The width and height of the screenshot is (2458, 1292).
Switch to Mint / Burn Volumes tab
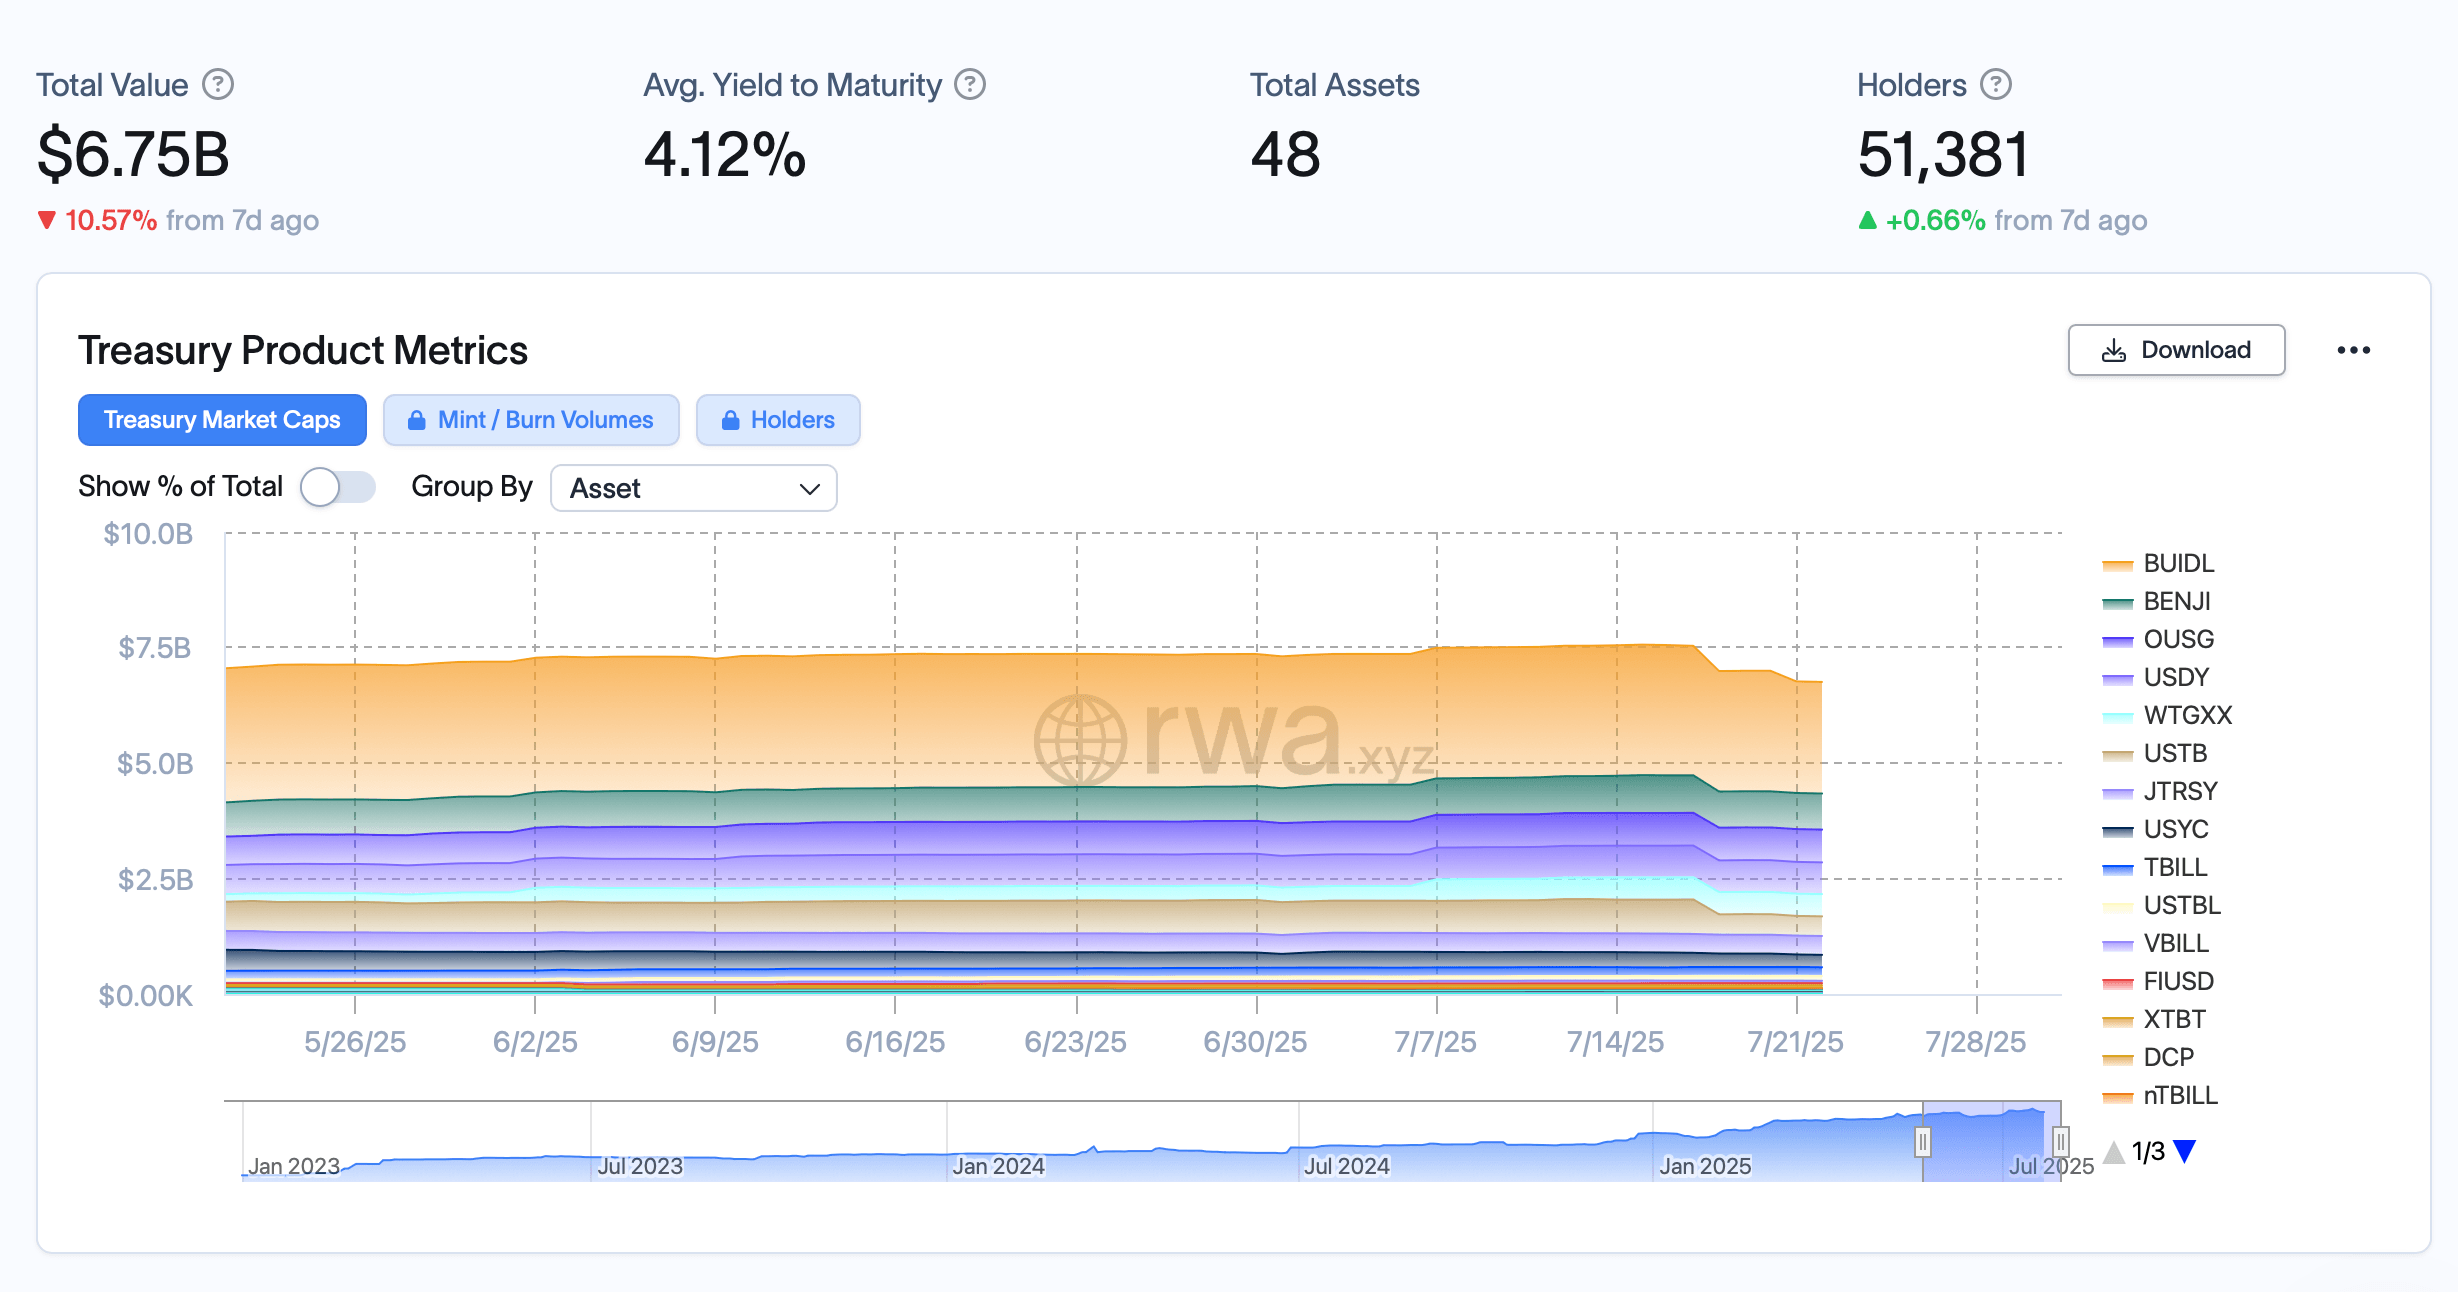[x=531, y=420]
